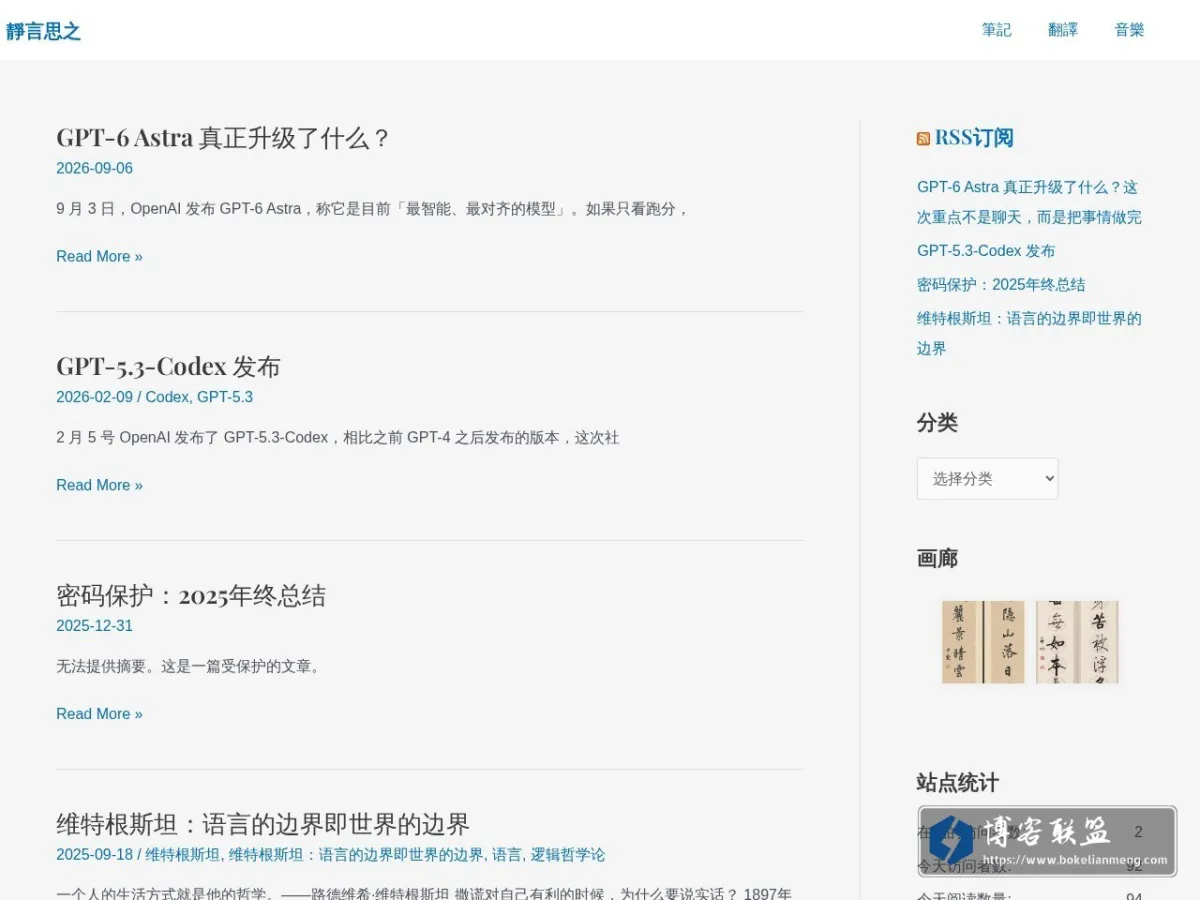Open sidebar RSS item 维特根斯坦：语言的边界即世界的边界
The width and height of the screenshot is (1200, 900).
click(x=1029, y=333)
